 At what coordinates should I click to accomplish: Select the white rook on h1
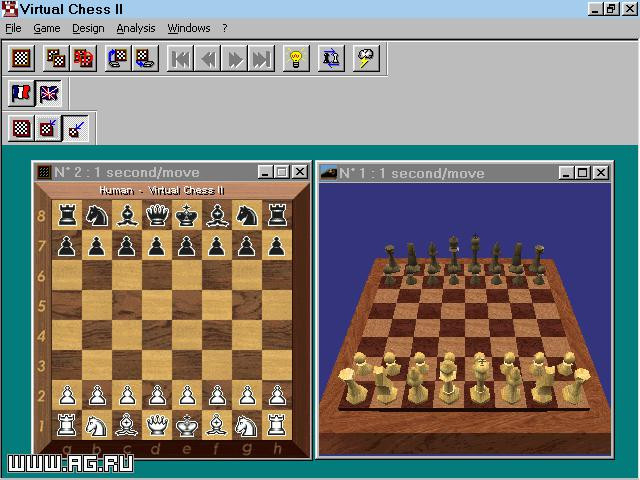[x=277, y=425]
